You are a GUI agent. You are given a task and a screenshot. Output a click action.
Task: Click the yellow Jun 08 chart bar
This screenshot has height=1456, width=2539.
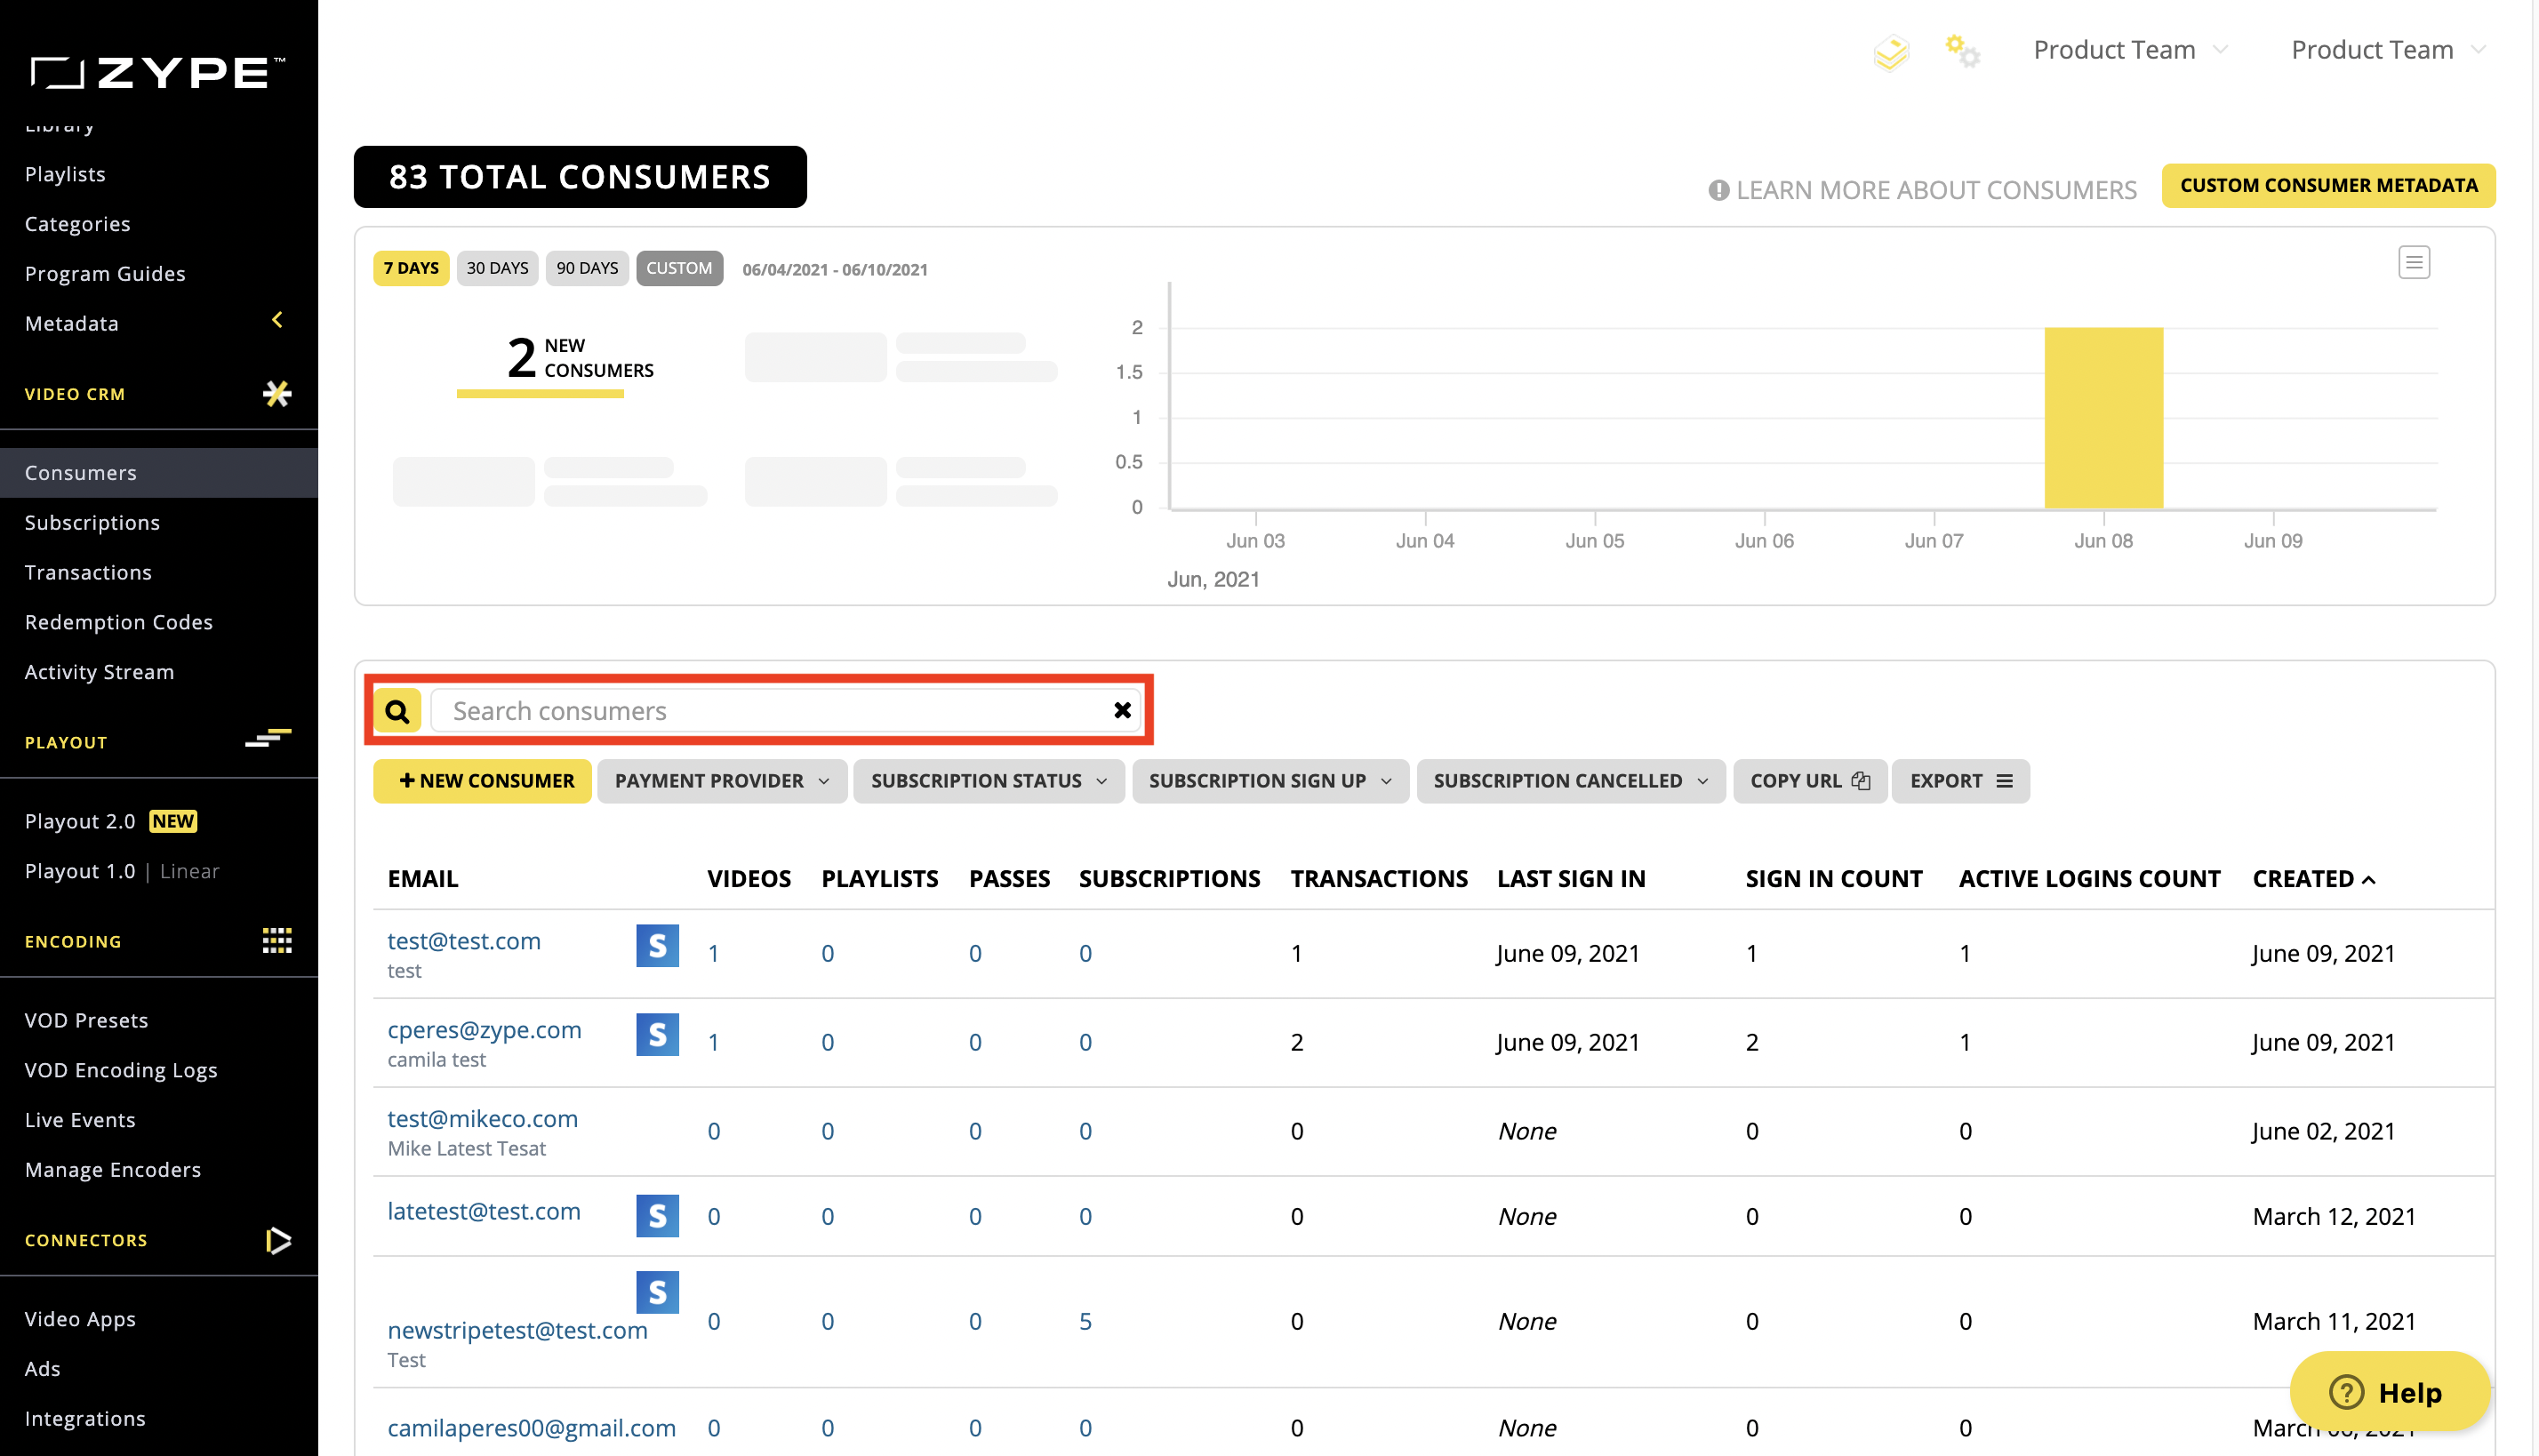tap(2103, 418)
